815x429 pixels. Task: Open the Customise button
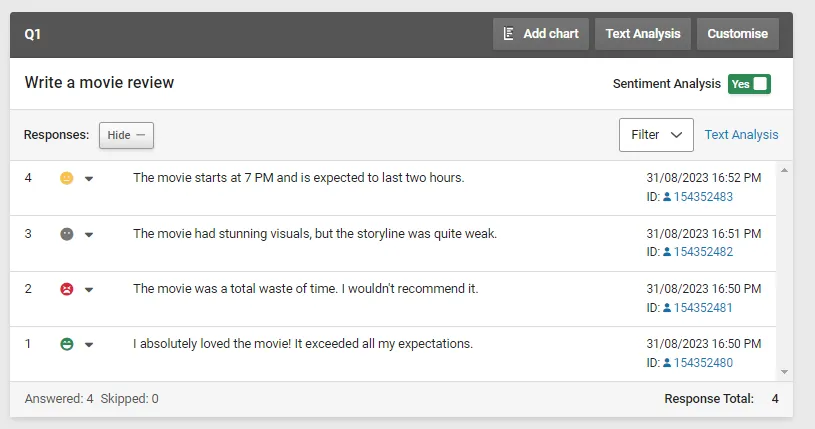[x=737, y=33]
